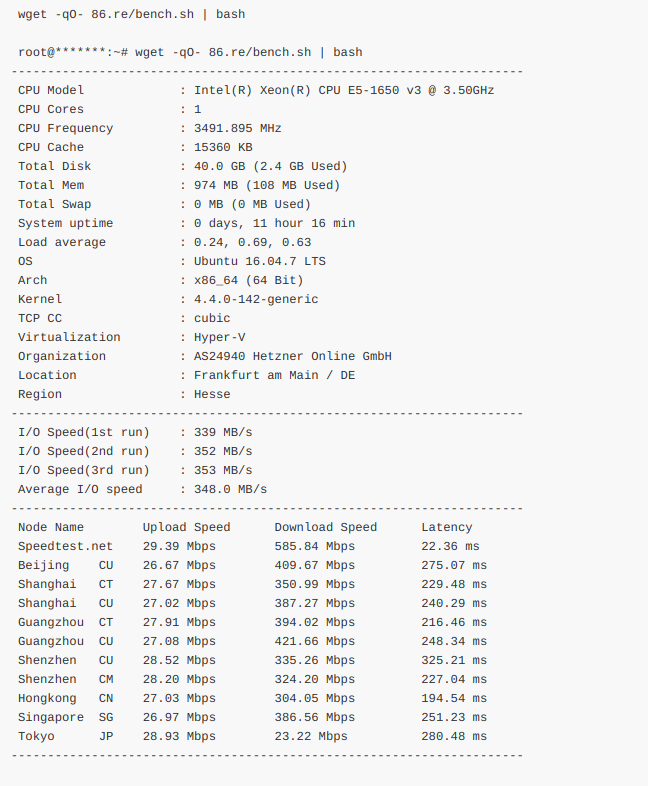Screen dimensions: 648x786
Task: Click the Download Speed column header
Action: [x=326, y=527]
